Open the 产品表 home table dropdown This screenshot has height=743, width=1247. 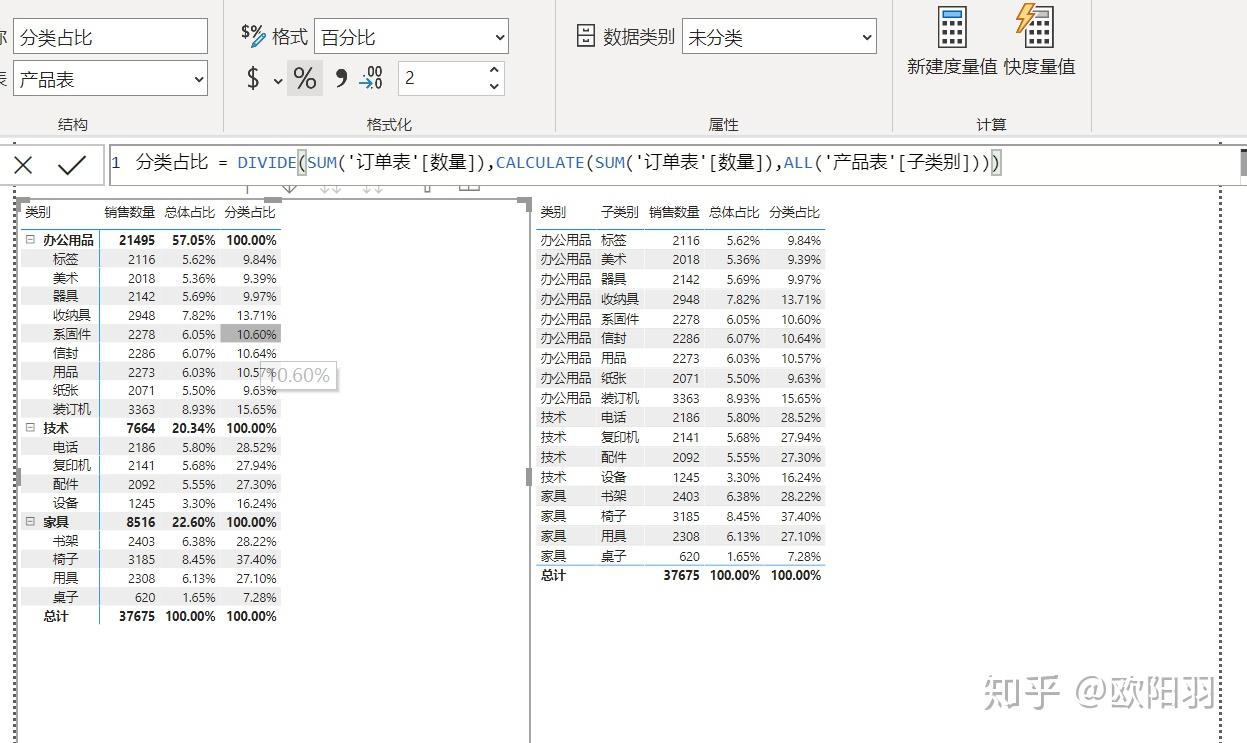click(110, 79)
